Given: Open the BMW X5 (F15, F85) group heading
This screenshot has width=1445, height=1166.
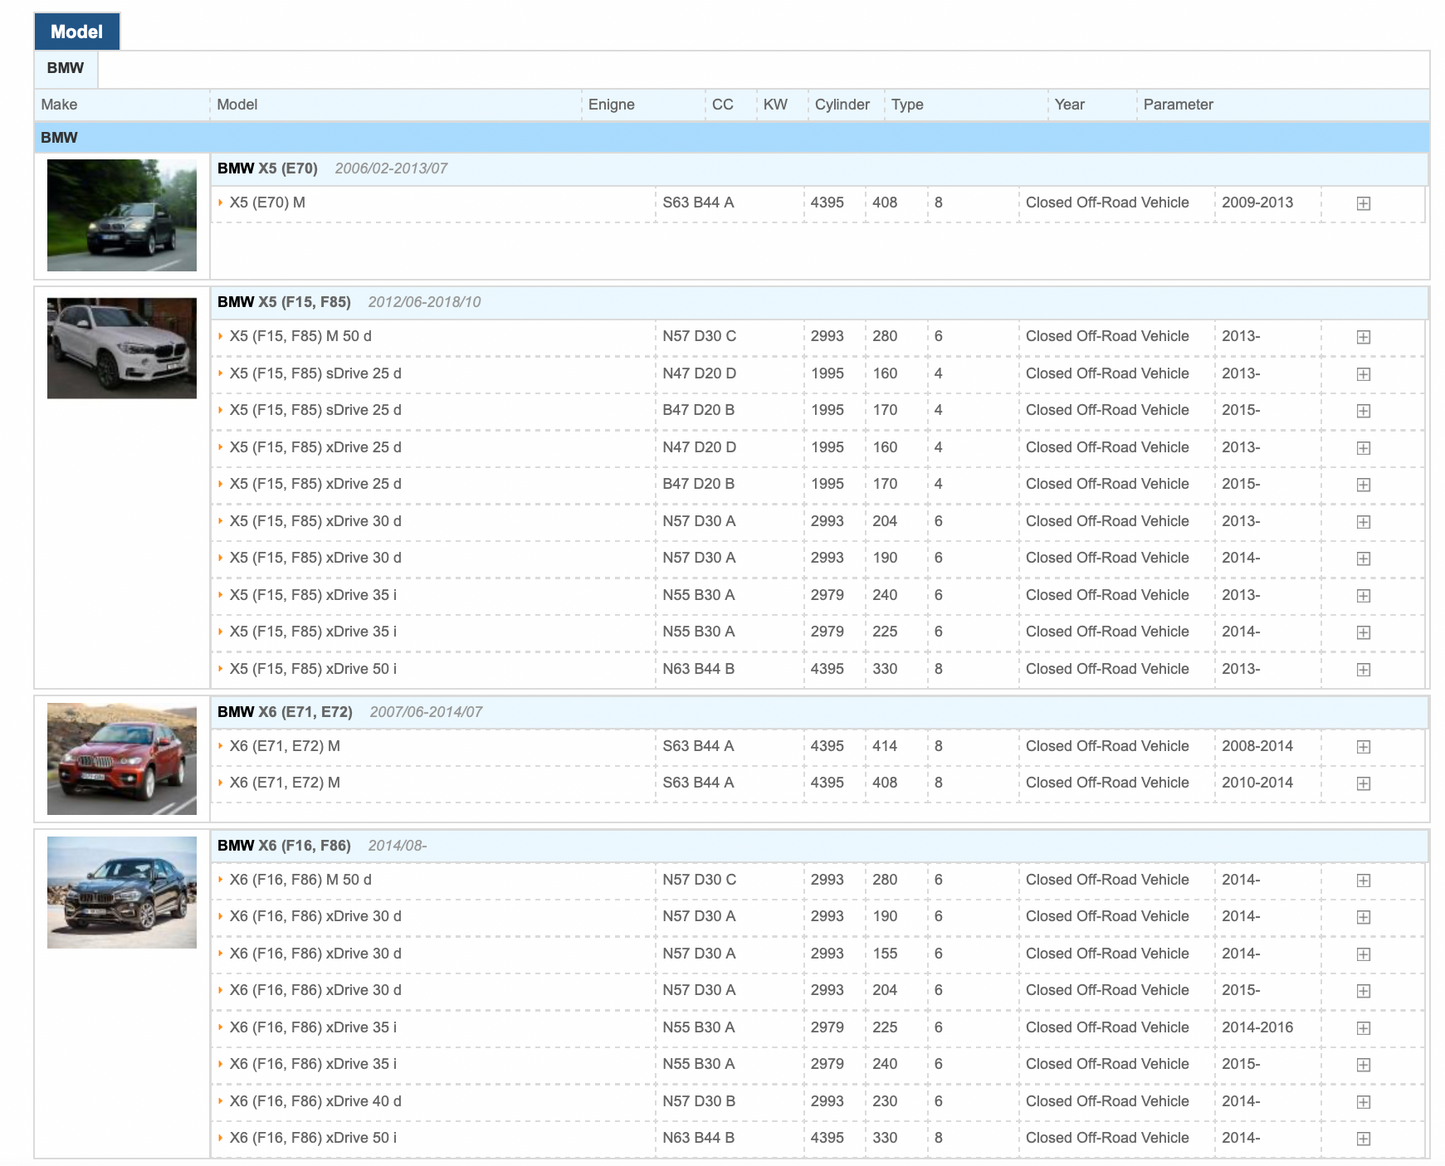Looking at the screenshot, I should point(284,302).
